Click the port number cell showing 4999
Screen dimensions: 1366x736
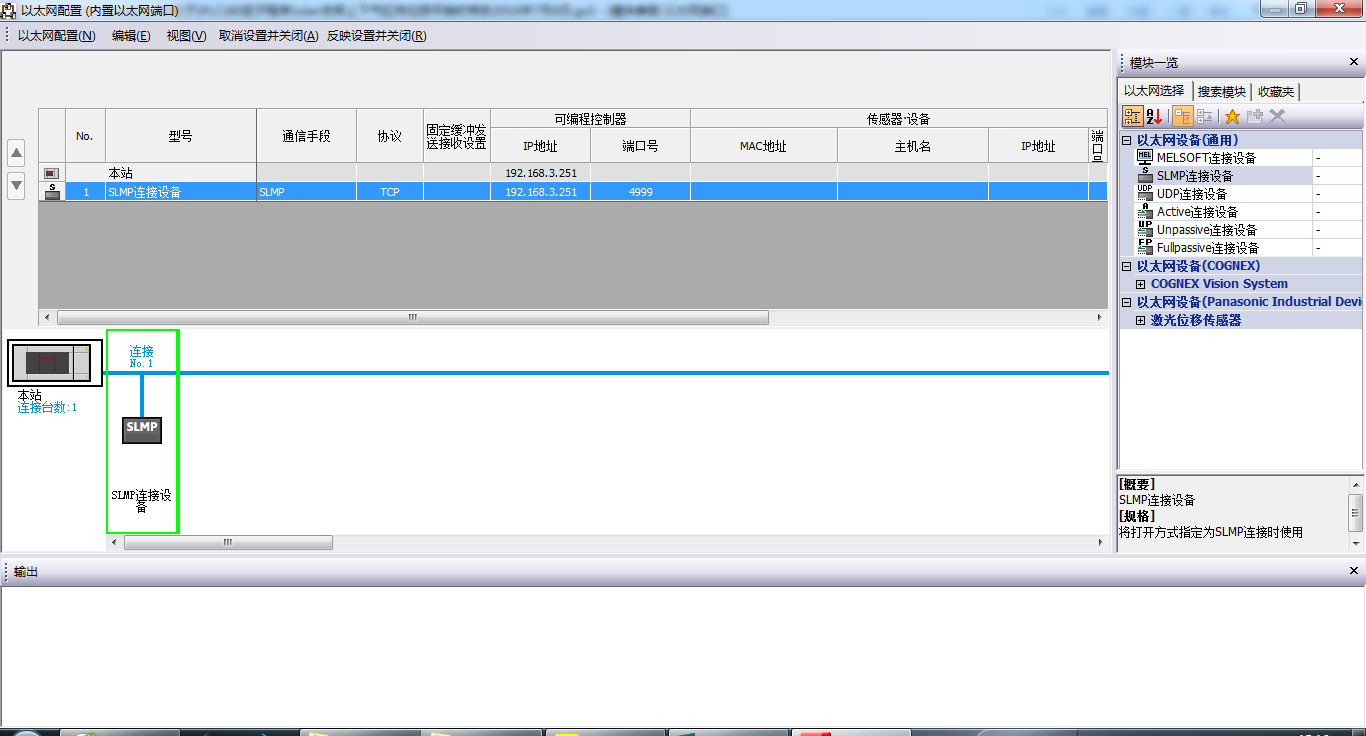640,192
